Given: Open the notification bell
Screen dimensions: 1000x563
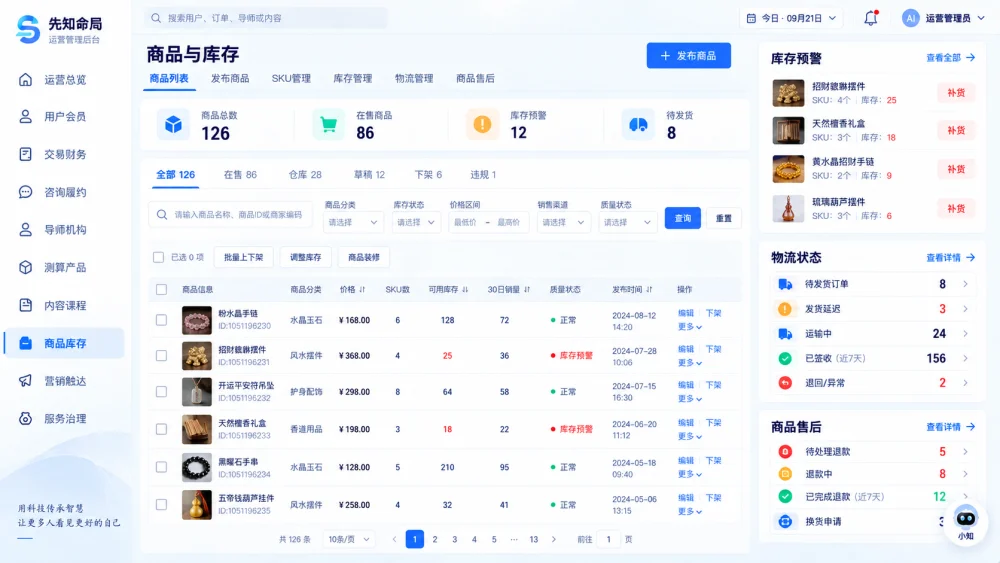Looking at the screenshot, I should [871, 18].
